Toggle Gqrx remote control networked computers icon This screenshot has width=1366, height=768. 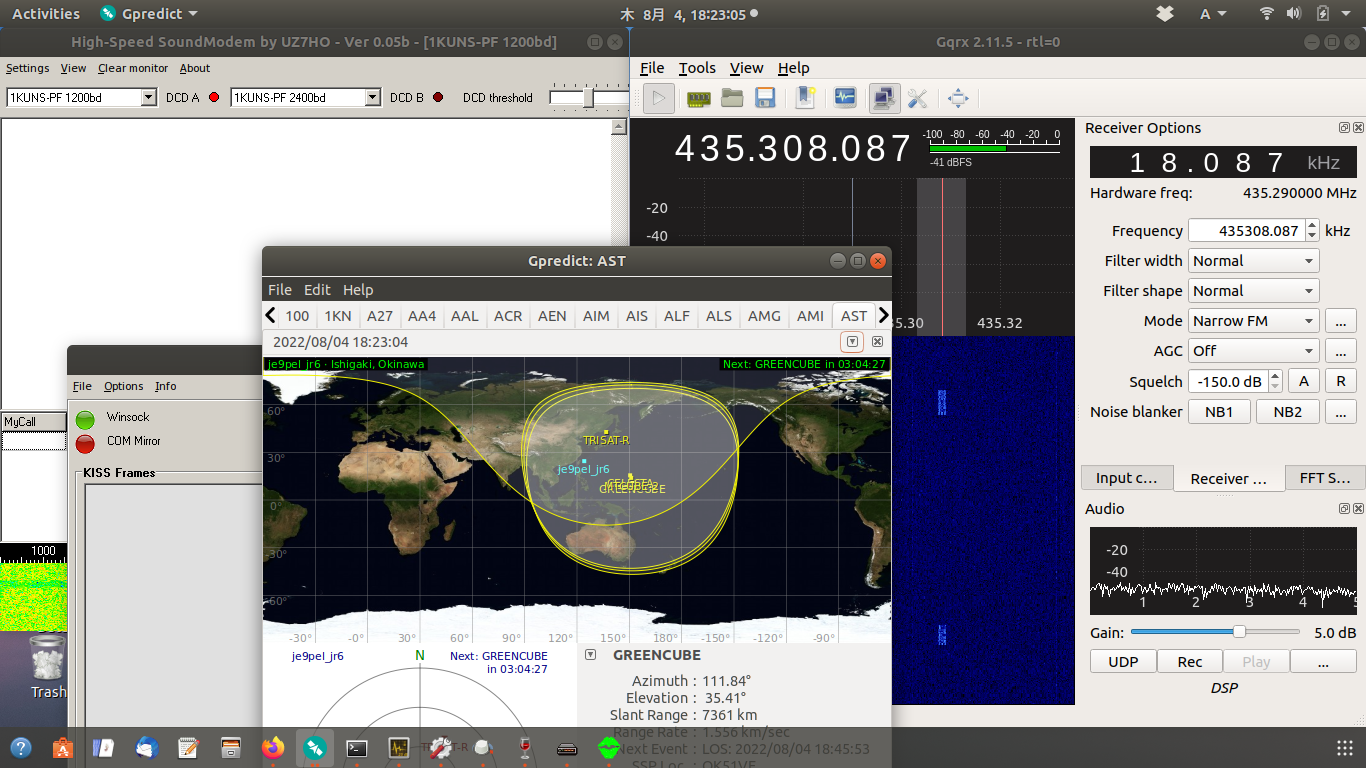pos(884,98)
